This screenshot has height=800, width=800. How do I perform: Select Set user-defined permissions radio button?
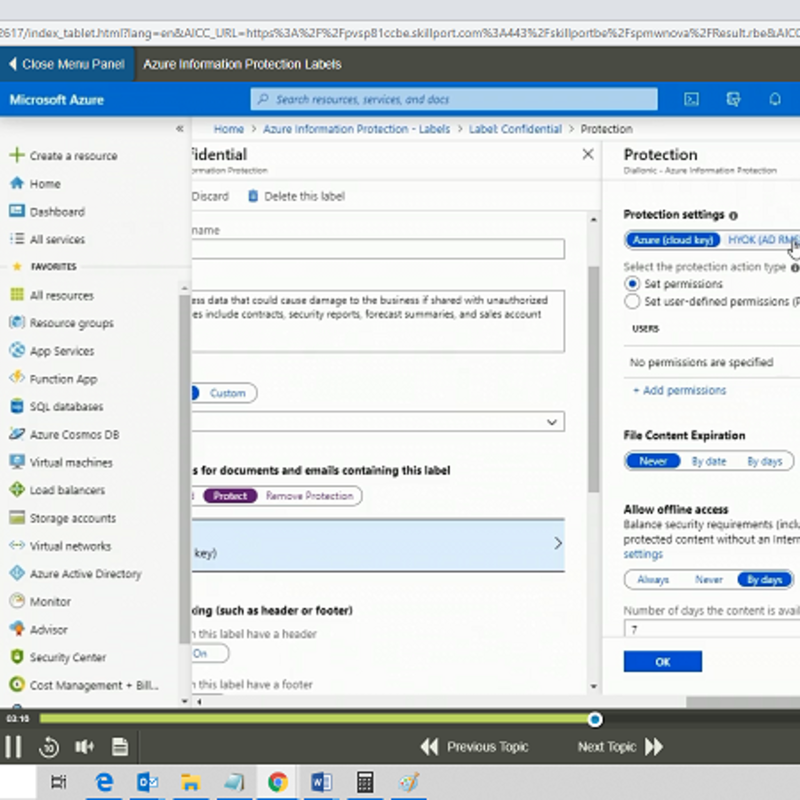(x=632, y=302)
